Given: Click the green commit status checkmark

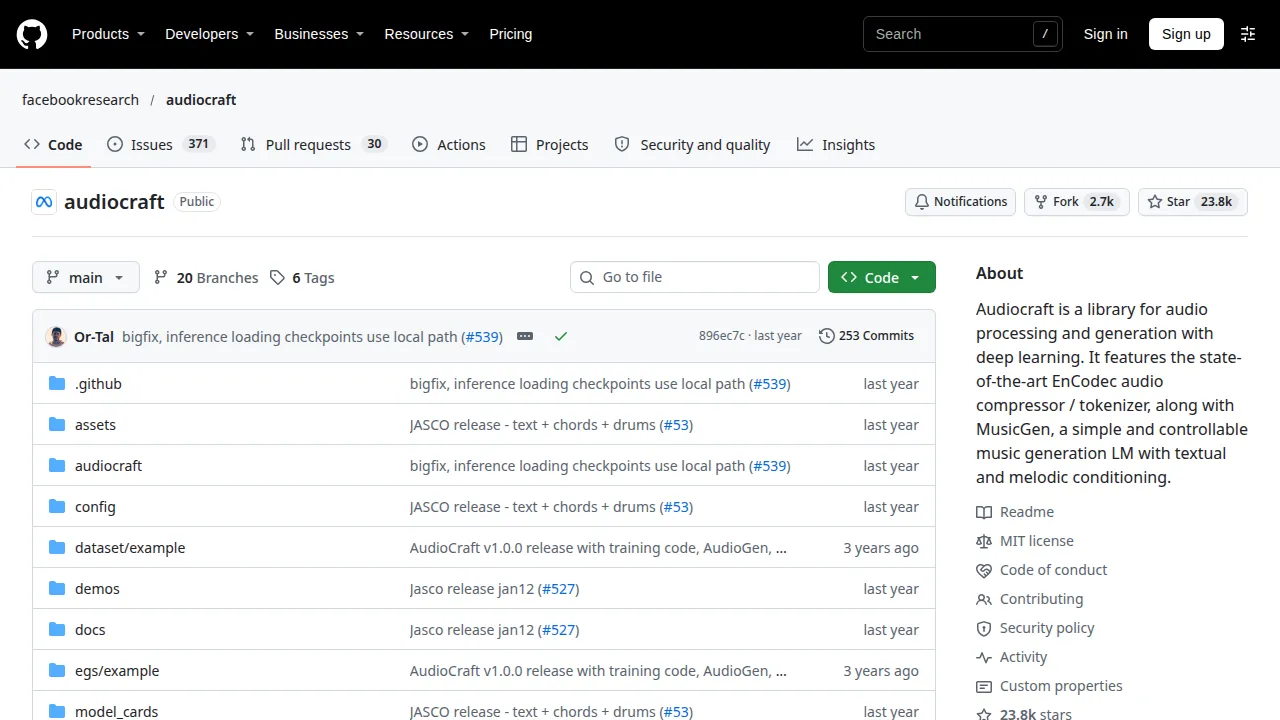Looking at the screenshot, I should (561, 336).
